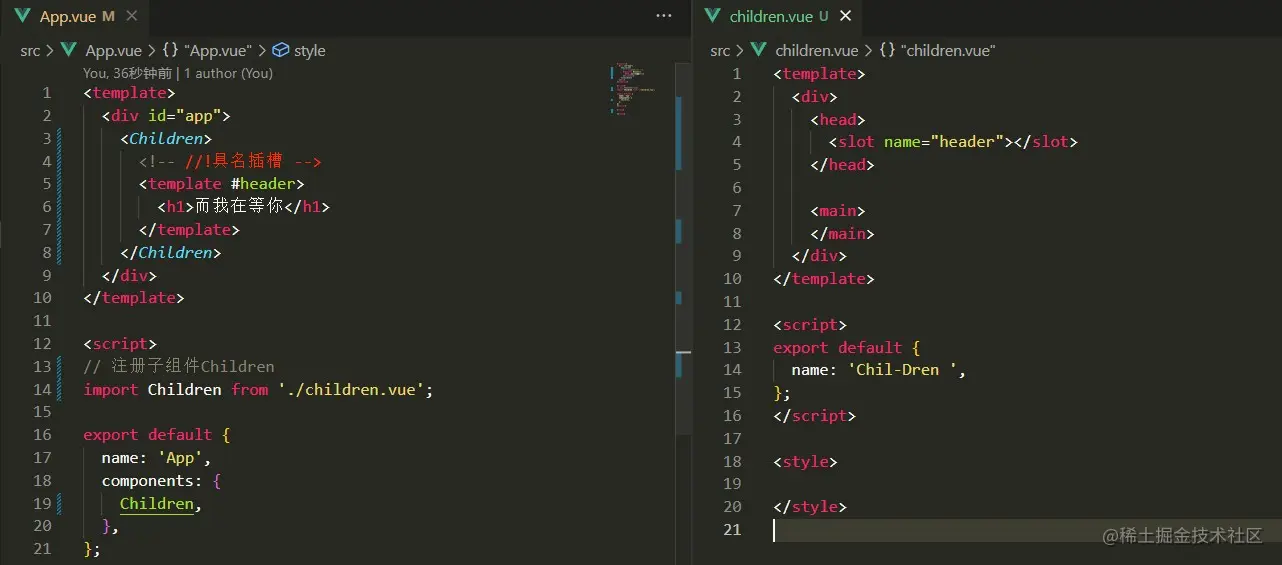Click 'components:' key in App.vue
Viewport: 1282px width, 565px height.
click(x=152, y=481)
